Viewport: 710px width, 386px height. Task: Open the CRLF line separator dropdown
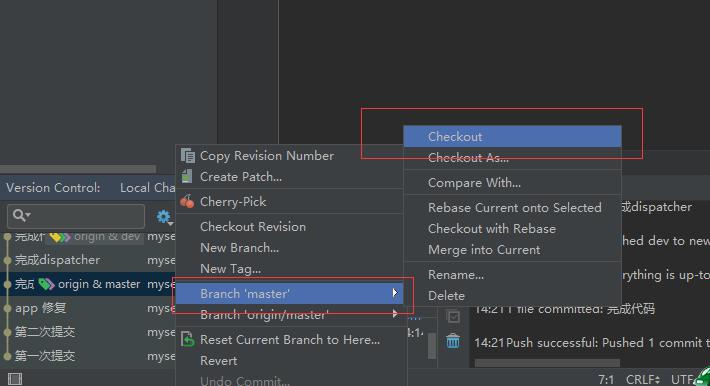(x=643, y=379)
